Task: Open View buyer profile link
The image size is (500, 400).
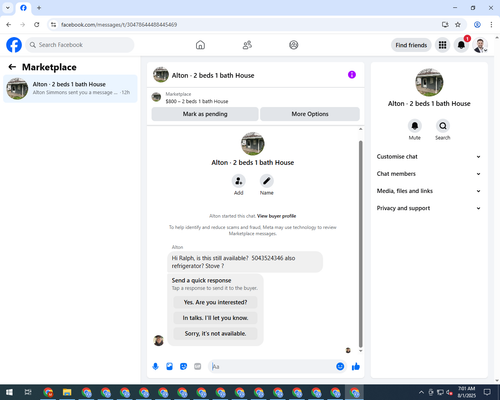Action: [x=277, y=216]
